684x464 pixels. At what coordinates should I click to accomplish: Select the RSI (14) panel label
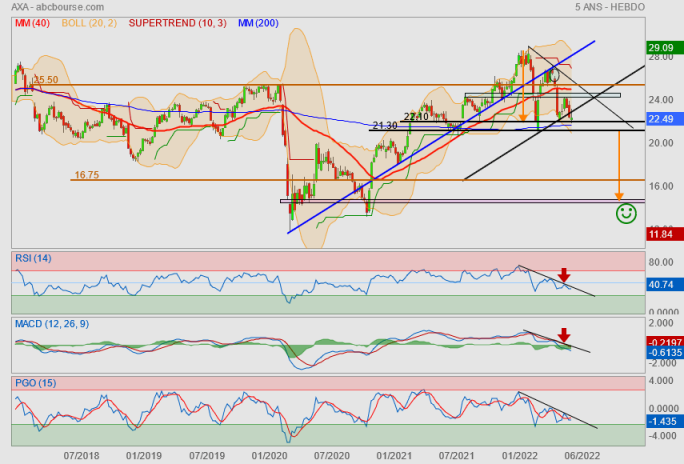[33, 259]
